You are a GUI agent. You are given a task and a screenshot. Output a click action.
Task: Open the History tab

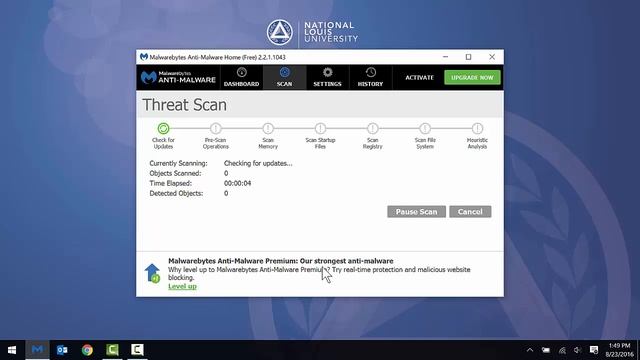[370, 78]
